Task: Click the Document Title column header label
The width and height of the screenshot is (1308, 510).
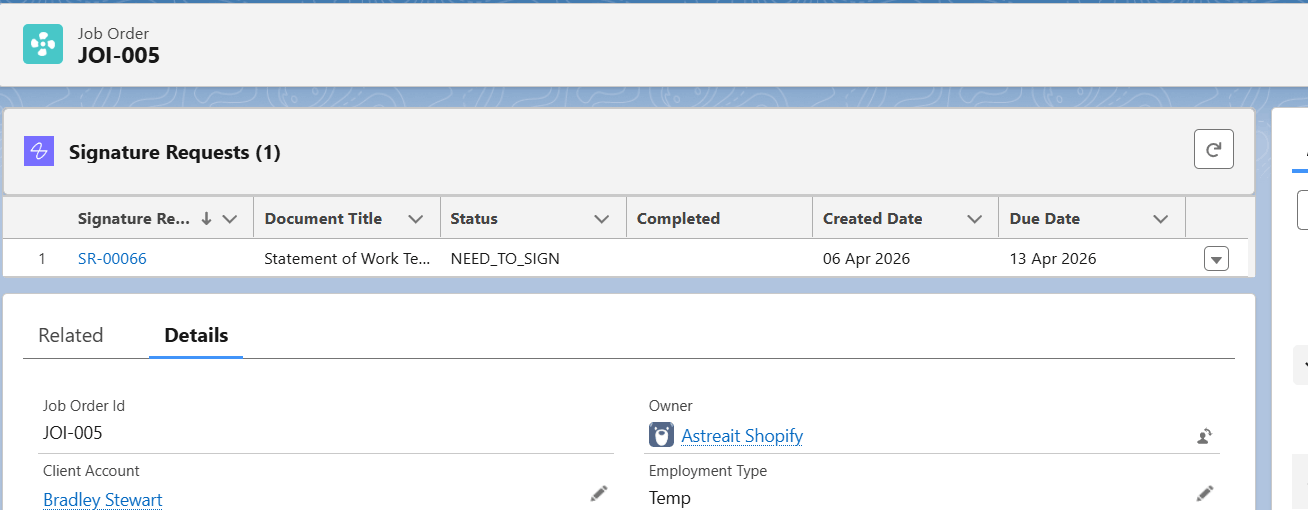Action: [323, 219]
